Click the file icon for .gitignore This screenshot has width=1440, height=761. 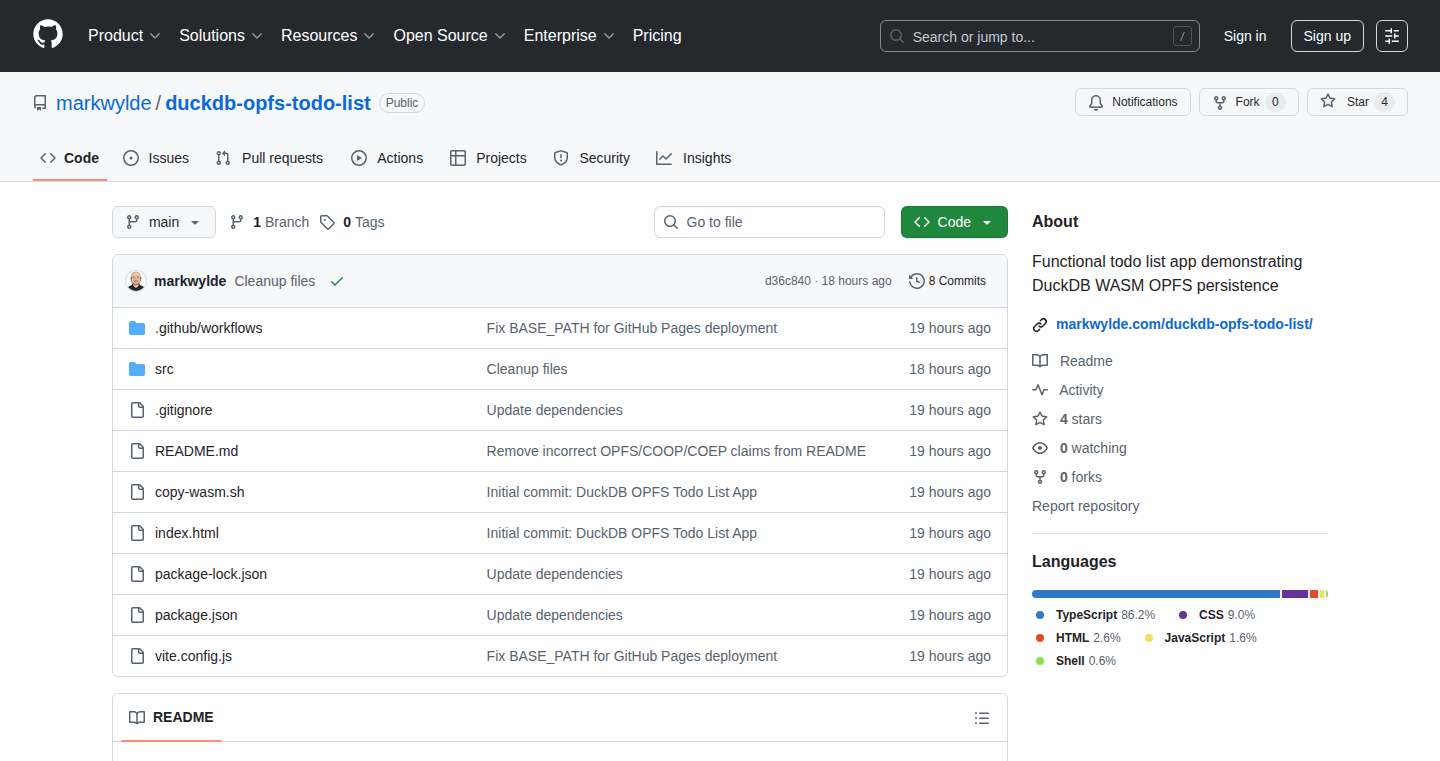tap(137, 410)
